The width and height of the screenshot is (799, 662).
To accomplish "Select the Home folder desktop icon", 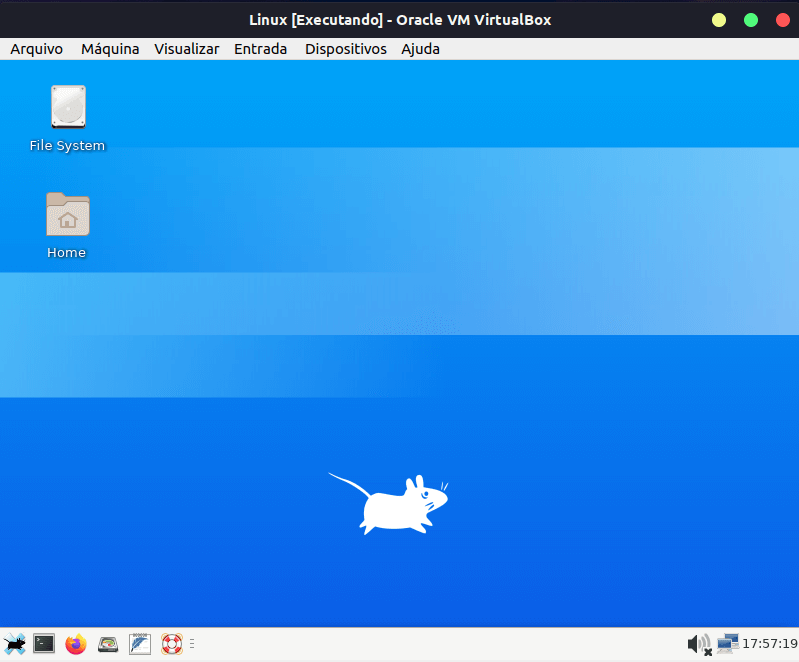I will click(x=68, y=214).
